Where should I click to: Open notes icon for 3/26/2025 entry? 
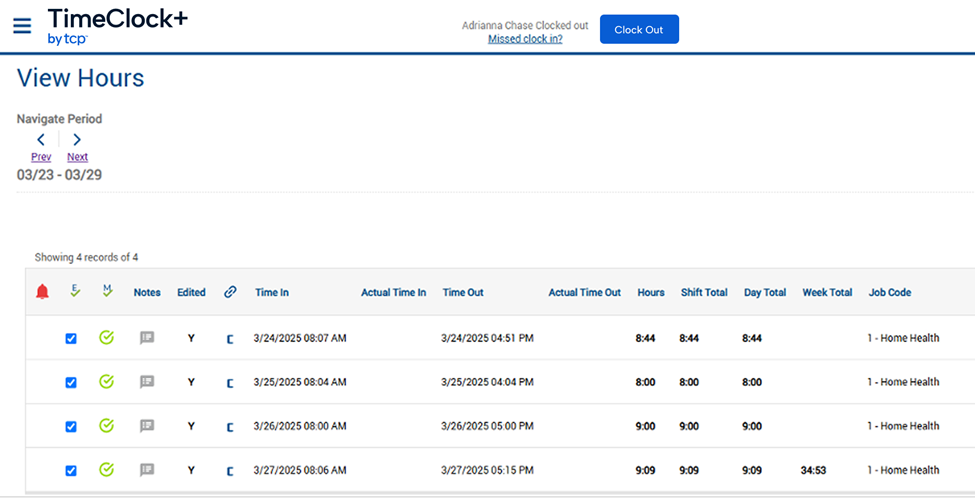(x=147, y=426)
